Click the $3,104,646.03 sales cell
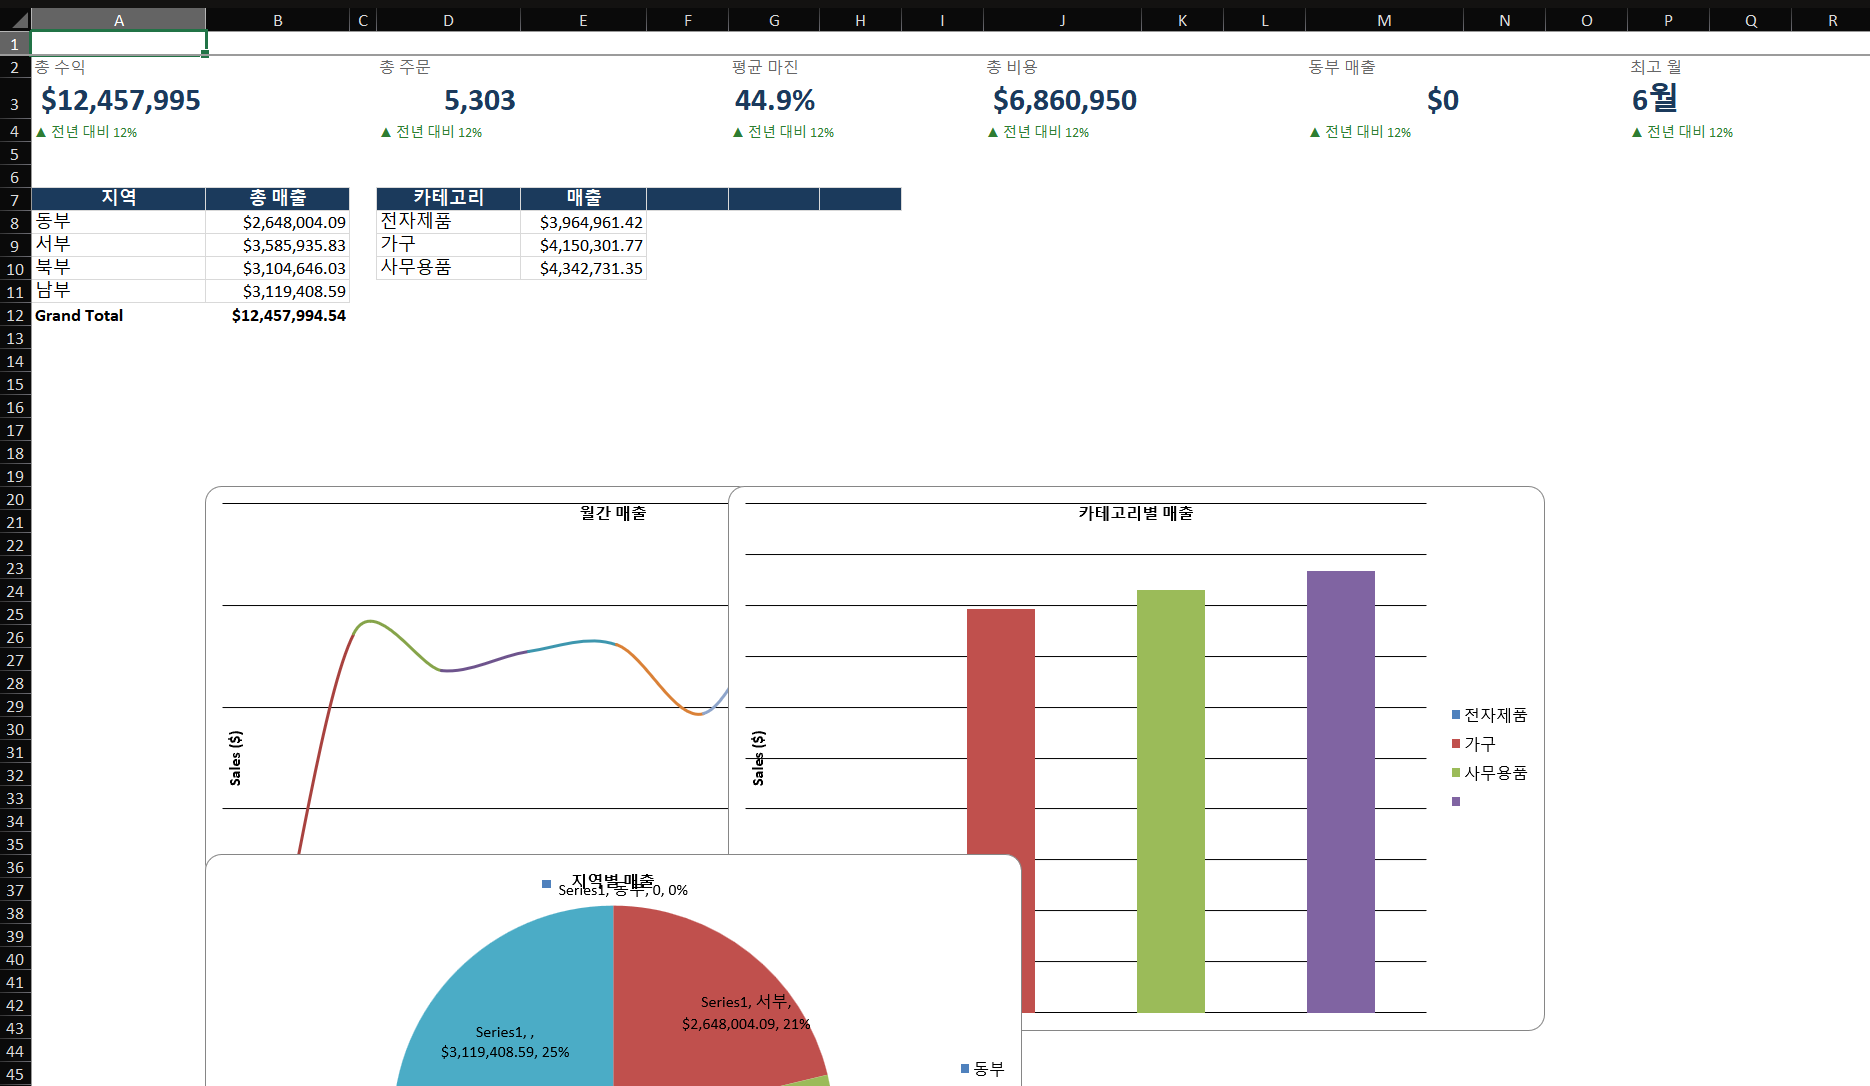This screenshot has width=1870, height=1086. point(278,268)
